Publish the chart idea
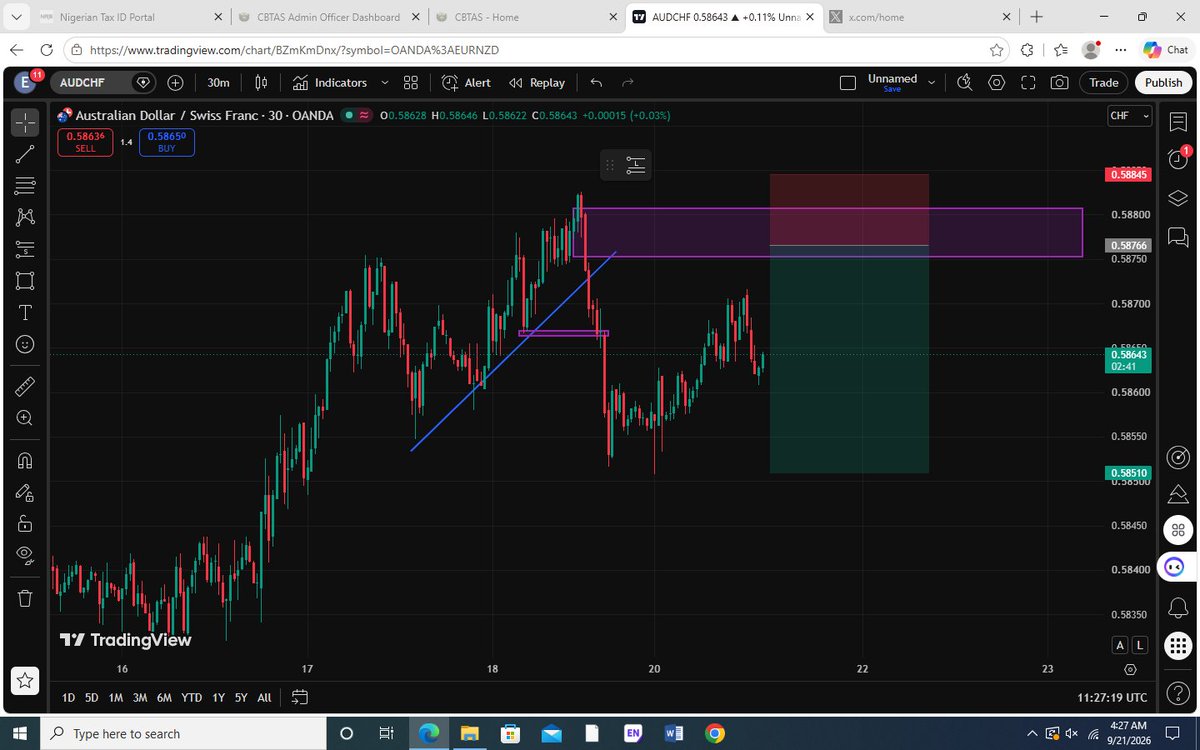The width and height of the screenshot is (1200, 750). [x=1163, y=83]
